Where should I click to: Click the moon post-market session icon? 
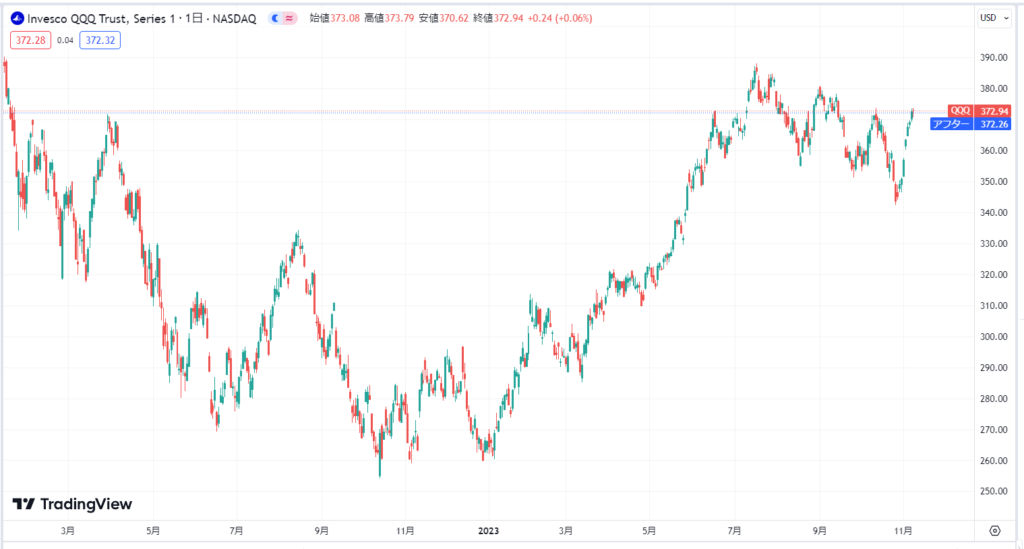[276, 18]
